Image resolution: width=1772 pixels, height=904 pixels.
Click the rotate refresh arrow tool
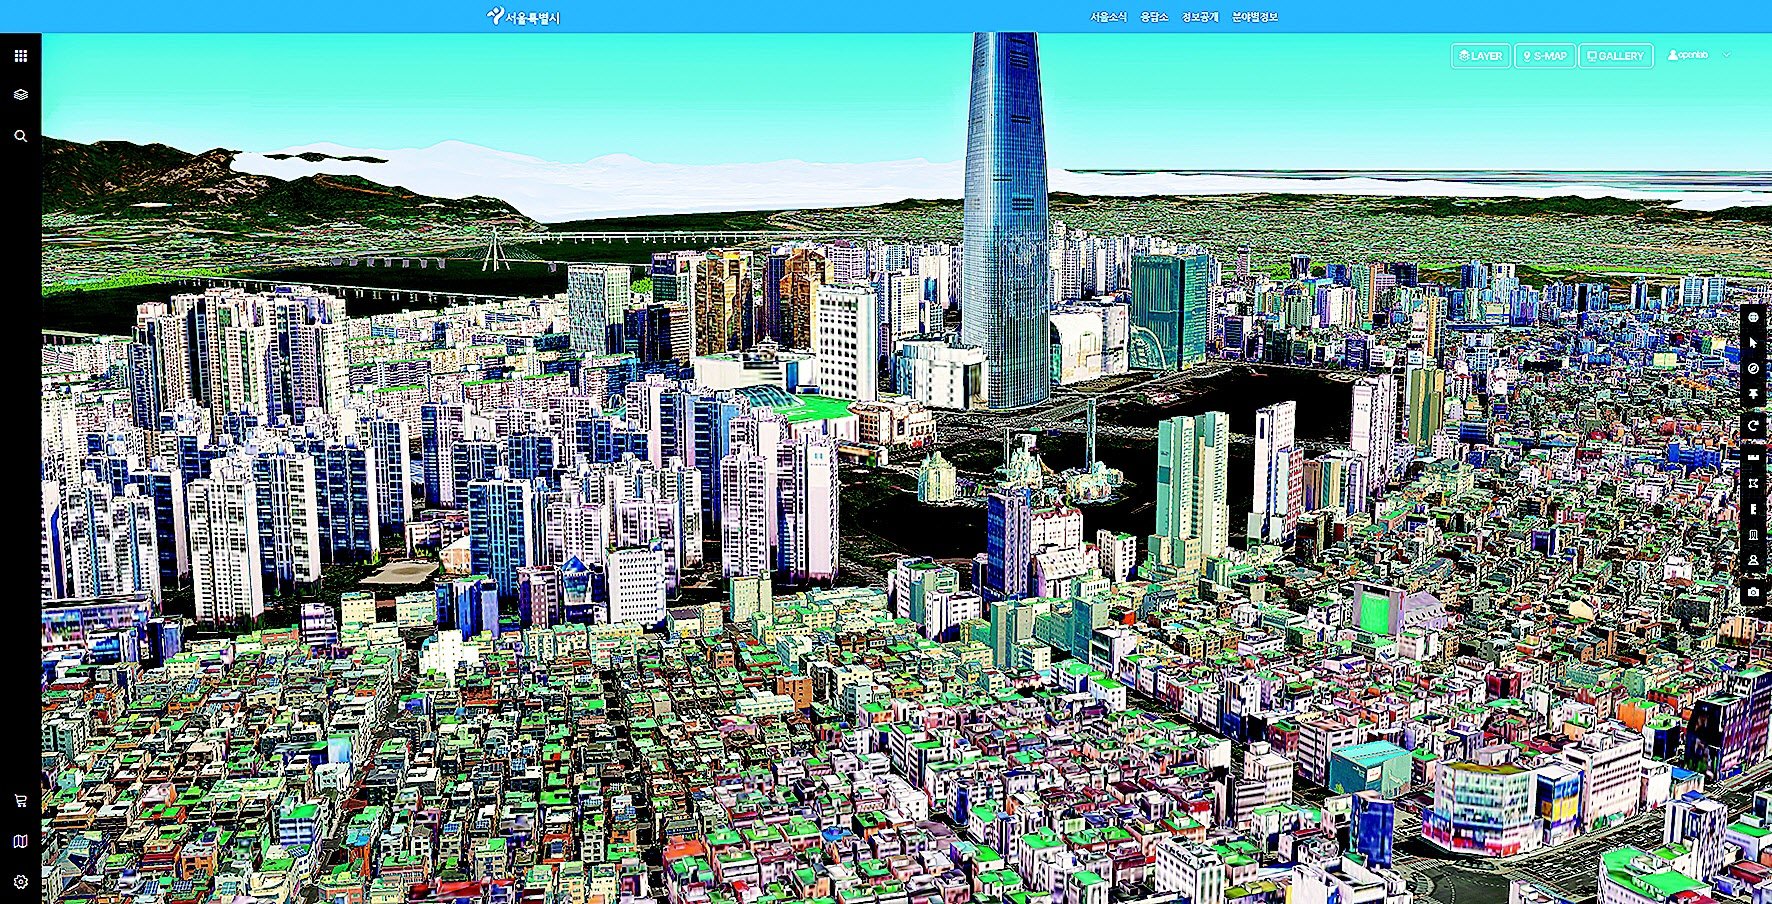(1753, 426)
